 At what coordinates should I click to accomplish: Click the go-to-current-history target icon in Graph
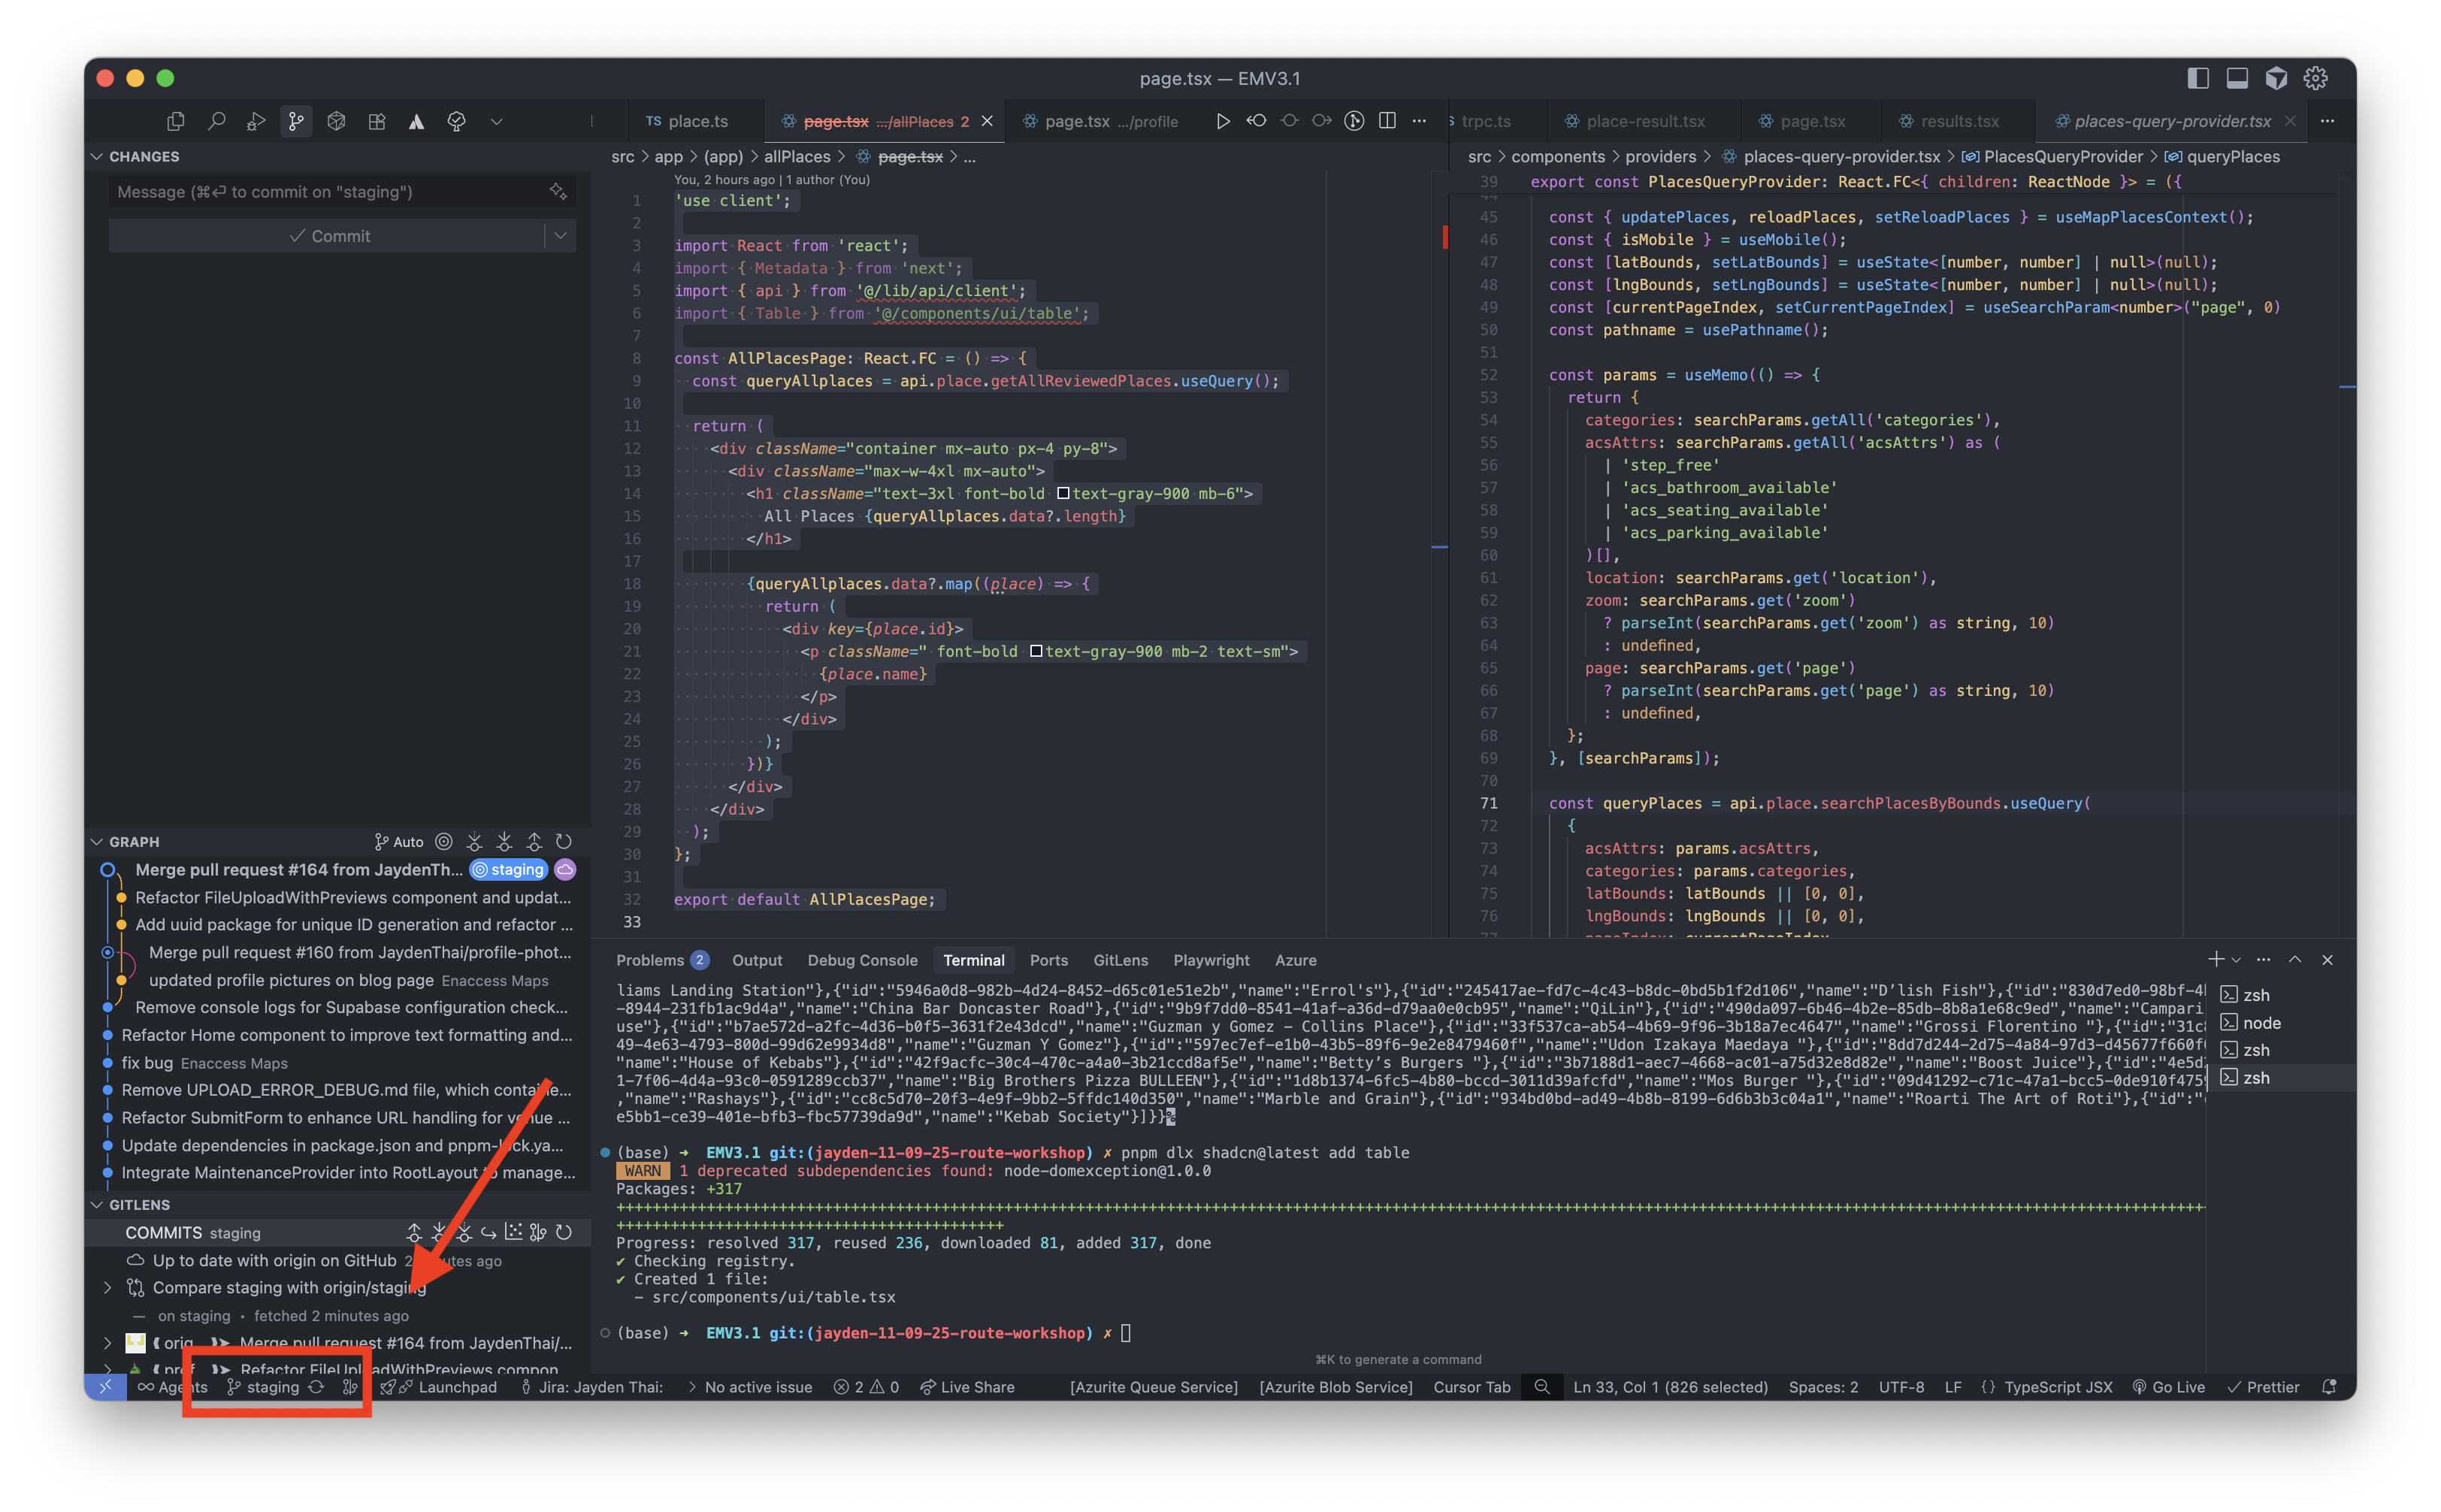click(x=444, y=842)
